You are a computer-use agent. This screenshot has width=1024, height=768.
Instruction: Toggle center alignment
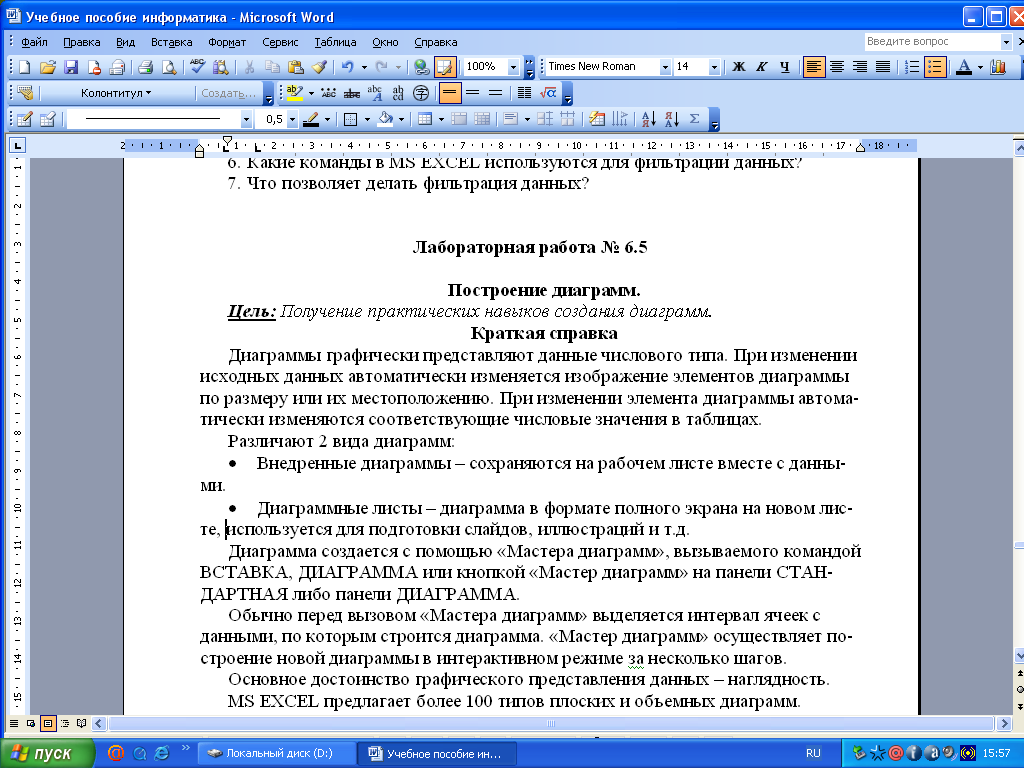(837, 67)
